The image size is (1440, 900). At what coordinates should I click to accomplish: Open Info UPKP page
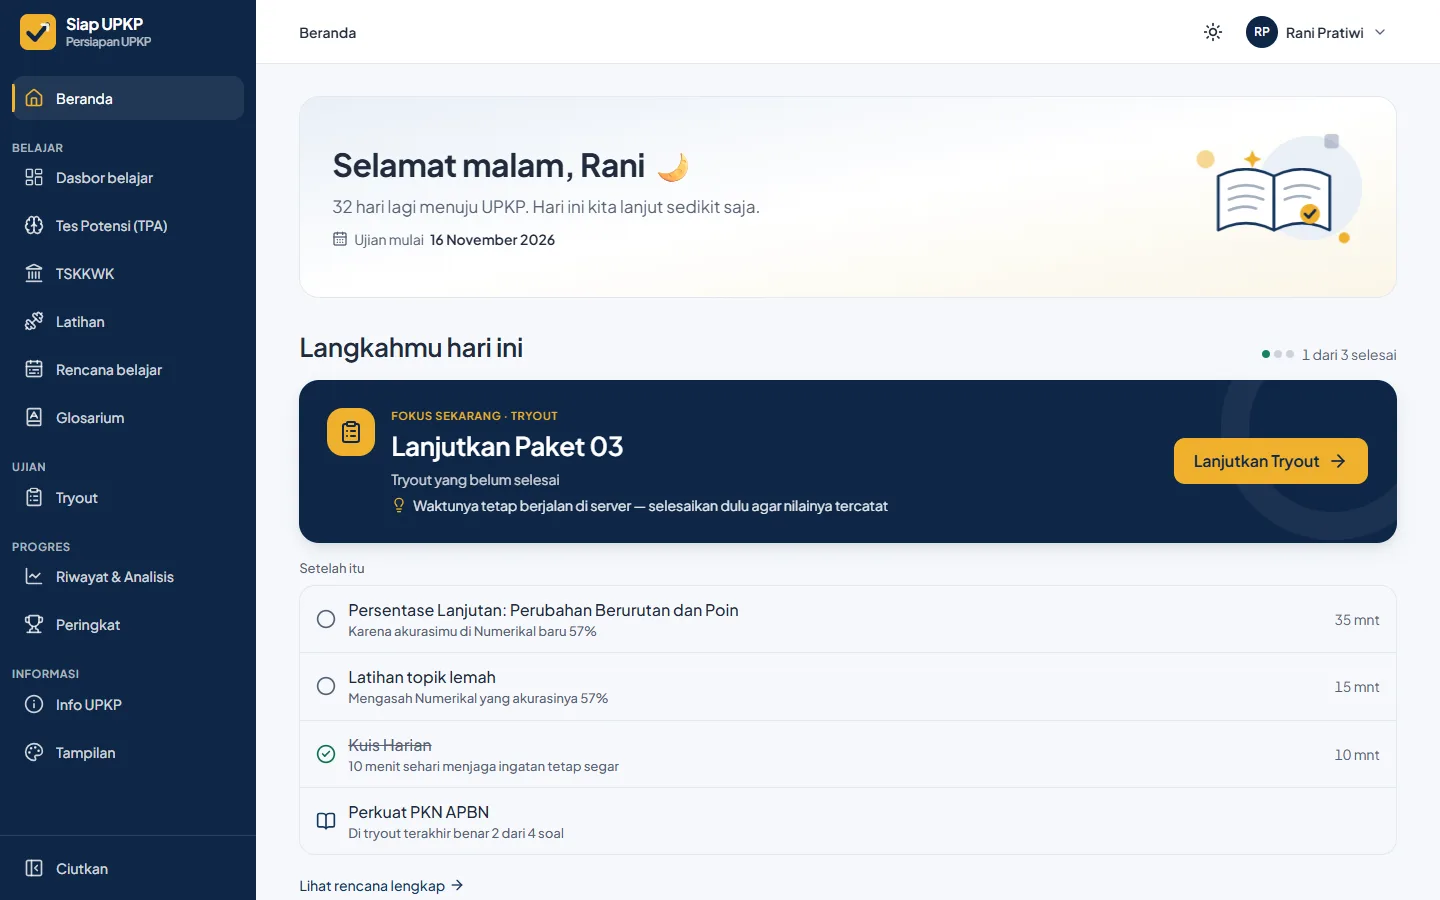(128, 704)
